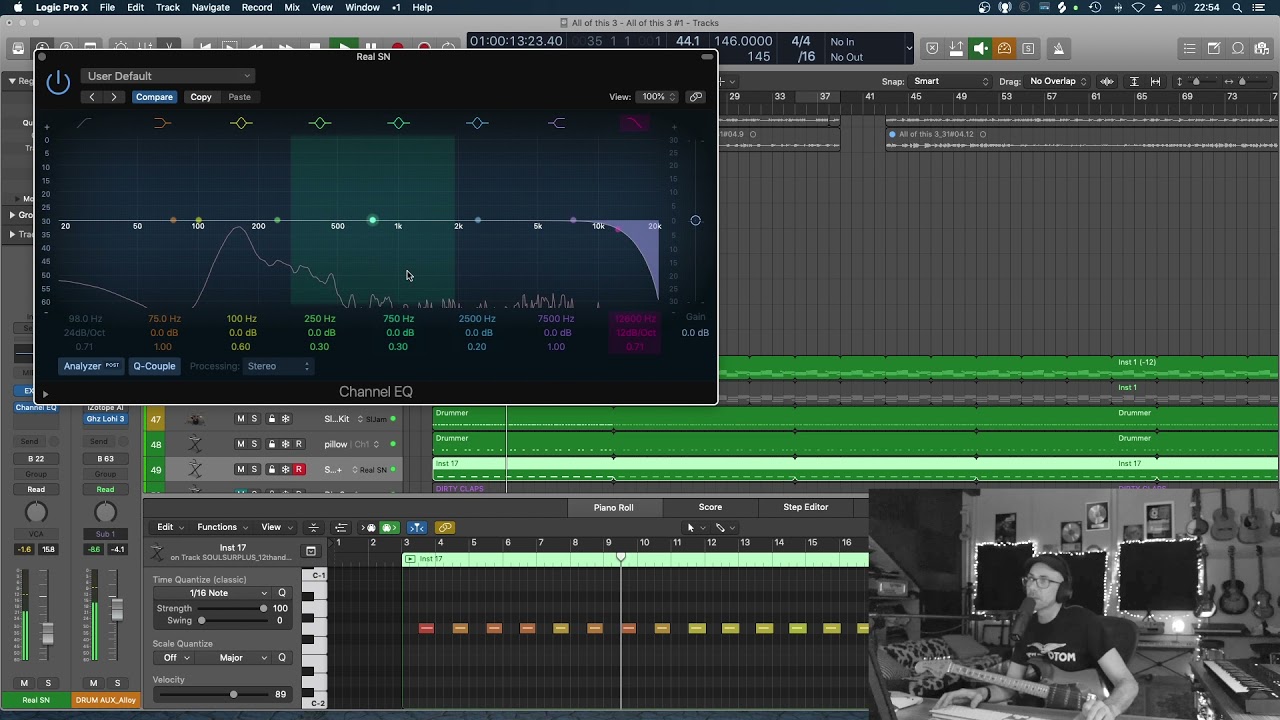Click the vertical auto zoom icon
Screen dimensions: 1280x720
[1134, 81]
